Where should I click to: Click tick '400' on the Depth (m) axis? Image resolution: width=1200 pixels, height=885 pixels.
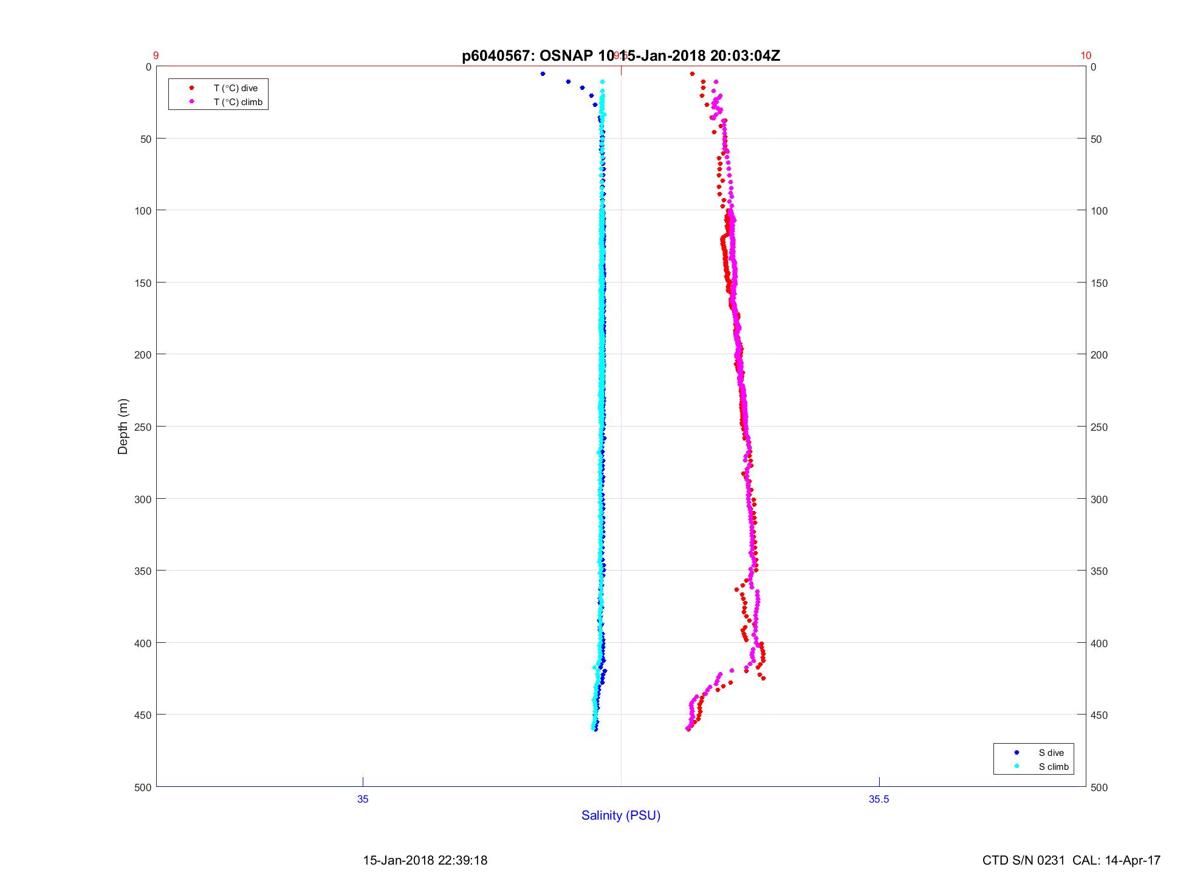141,643
